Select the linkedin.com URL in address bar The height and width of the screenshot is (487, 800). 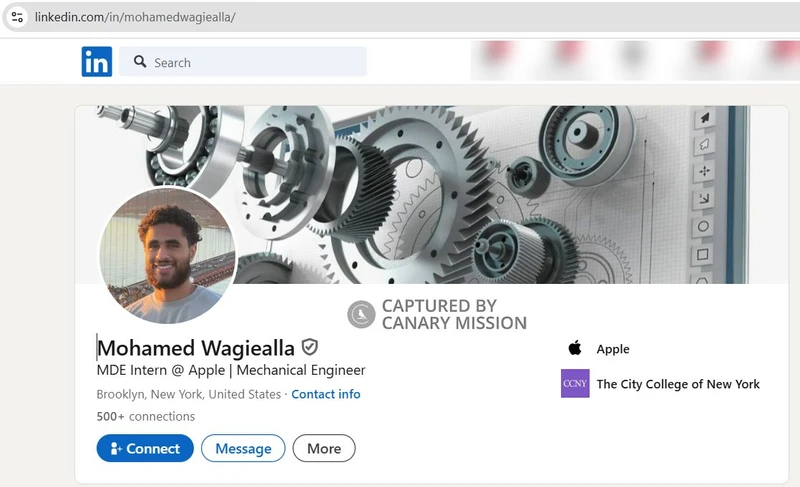(x=135, y=17)
